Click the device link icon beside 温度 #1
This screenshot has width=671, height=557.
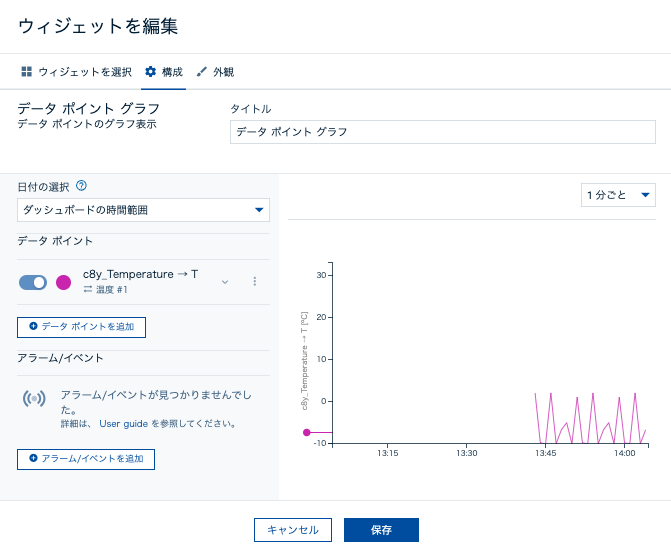tap(88, 290)
